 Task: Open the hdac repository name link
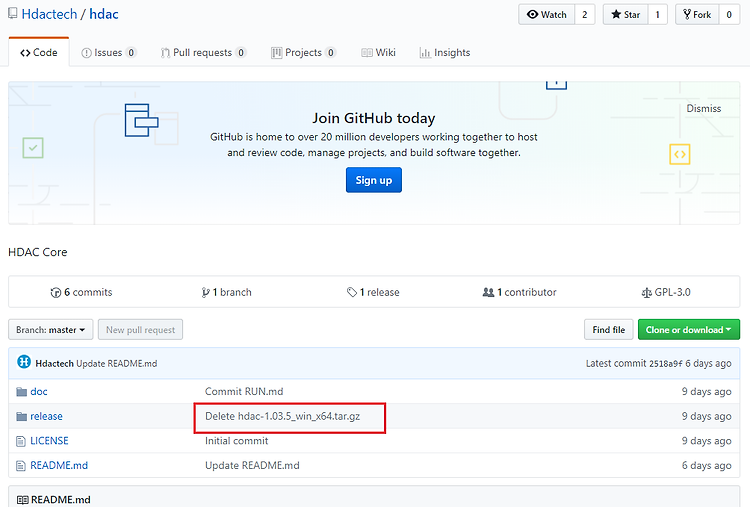point(104,14)
